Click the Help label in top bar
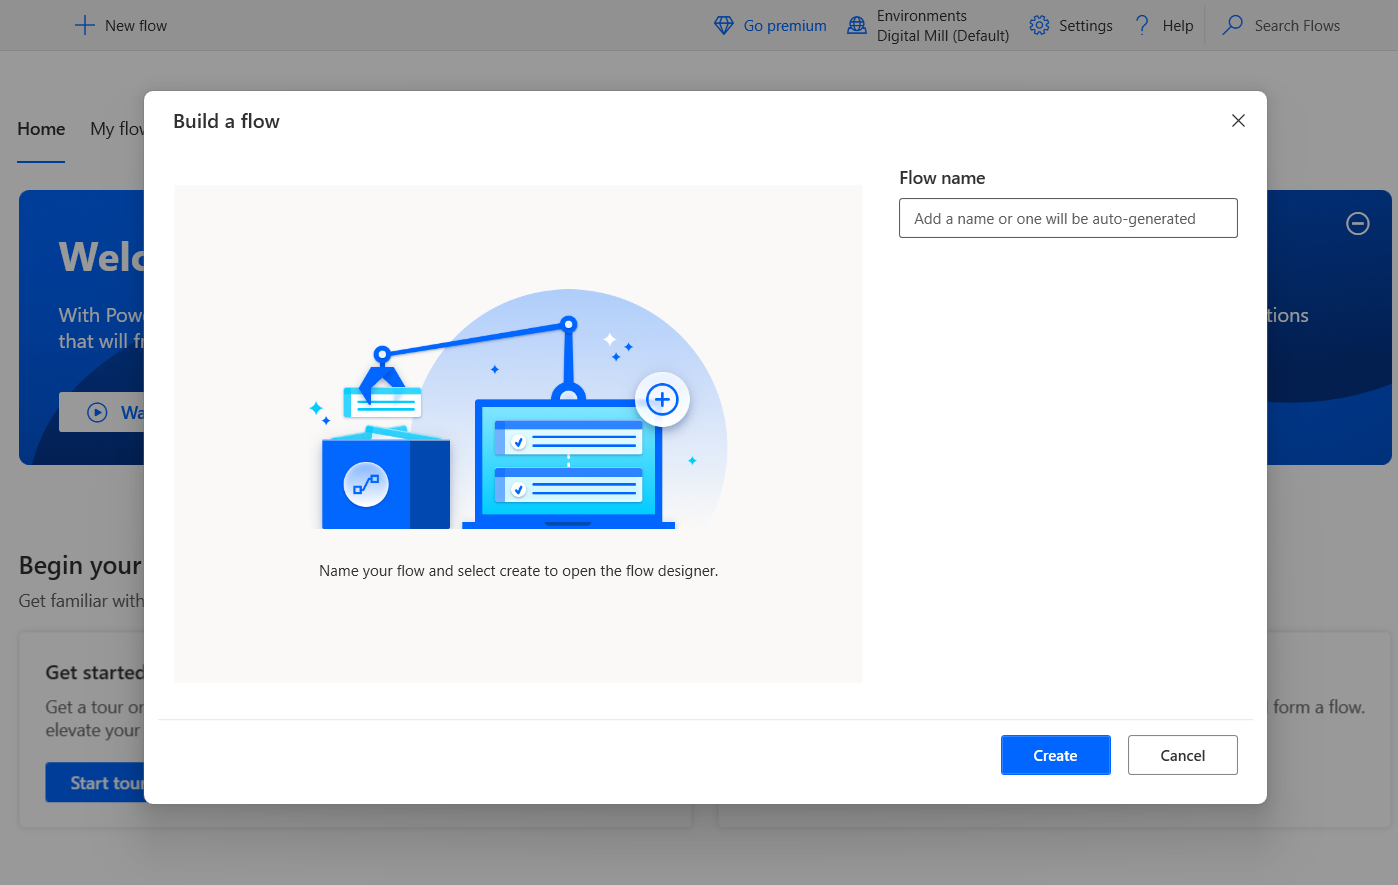The width and height of the screenshot is (1398, 885). point(1178,26)
